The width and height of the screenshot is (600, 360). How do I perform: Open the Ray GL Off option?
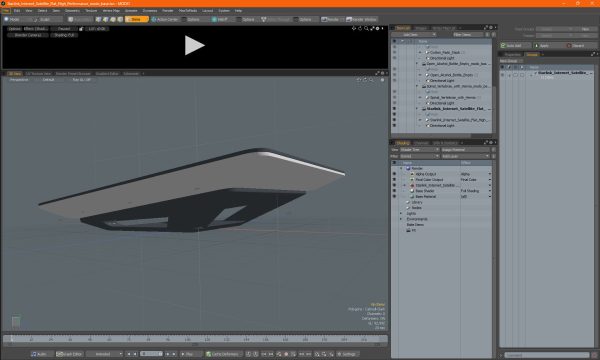[82, 80]
